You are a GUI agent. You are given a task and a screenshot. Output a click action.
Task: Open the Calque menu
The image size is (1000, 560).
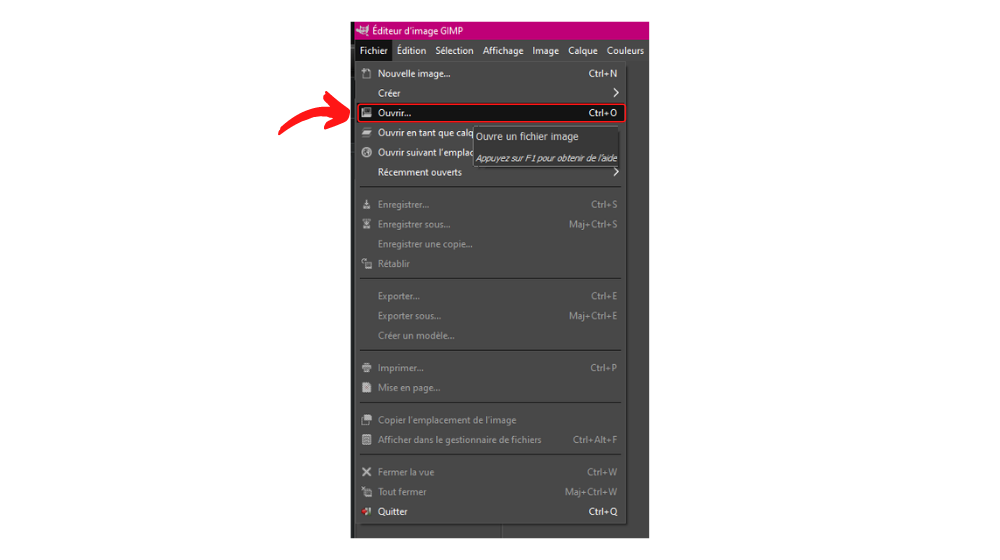coord(583,50)
